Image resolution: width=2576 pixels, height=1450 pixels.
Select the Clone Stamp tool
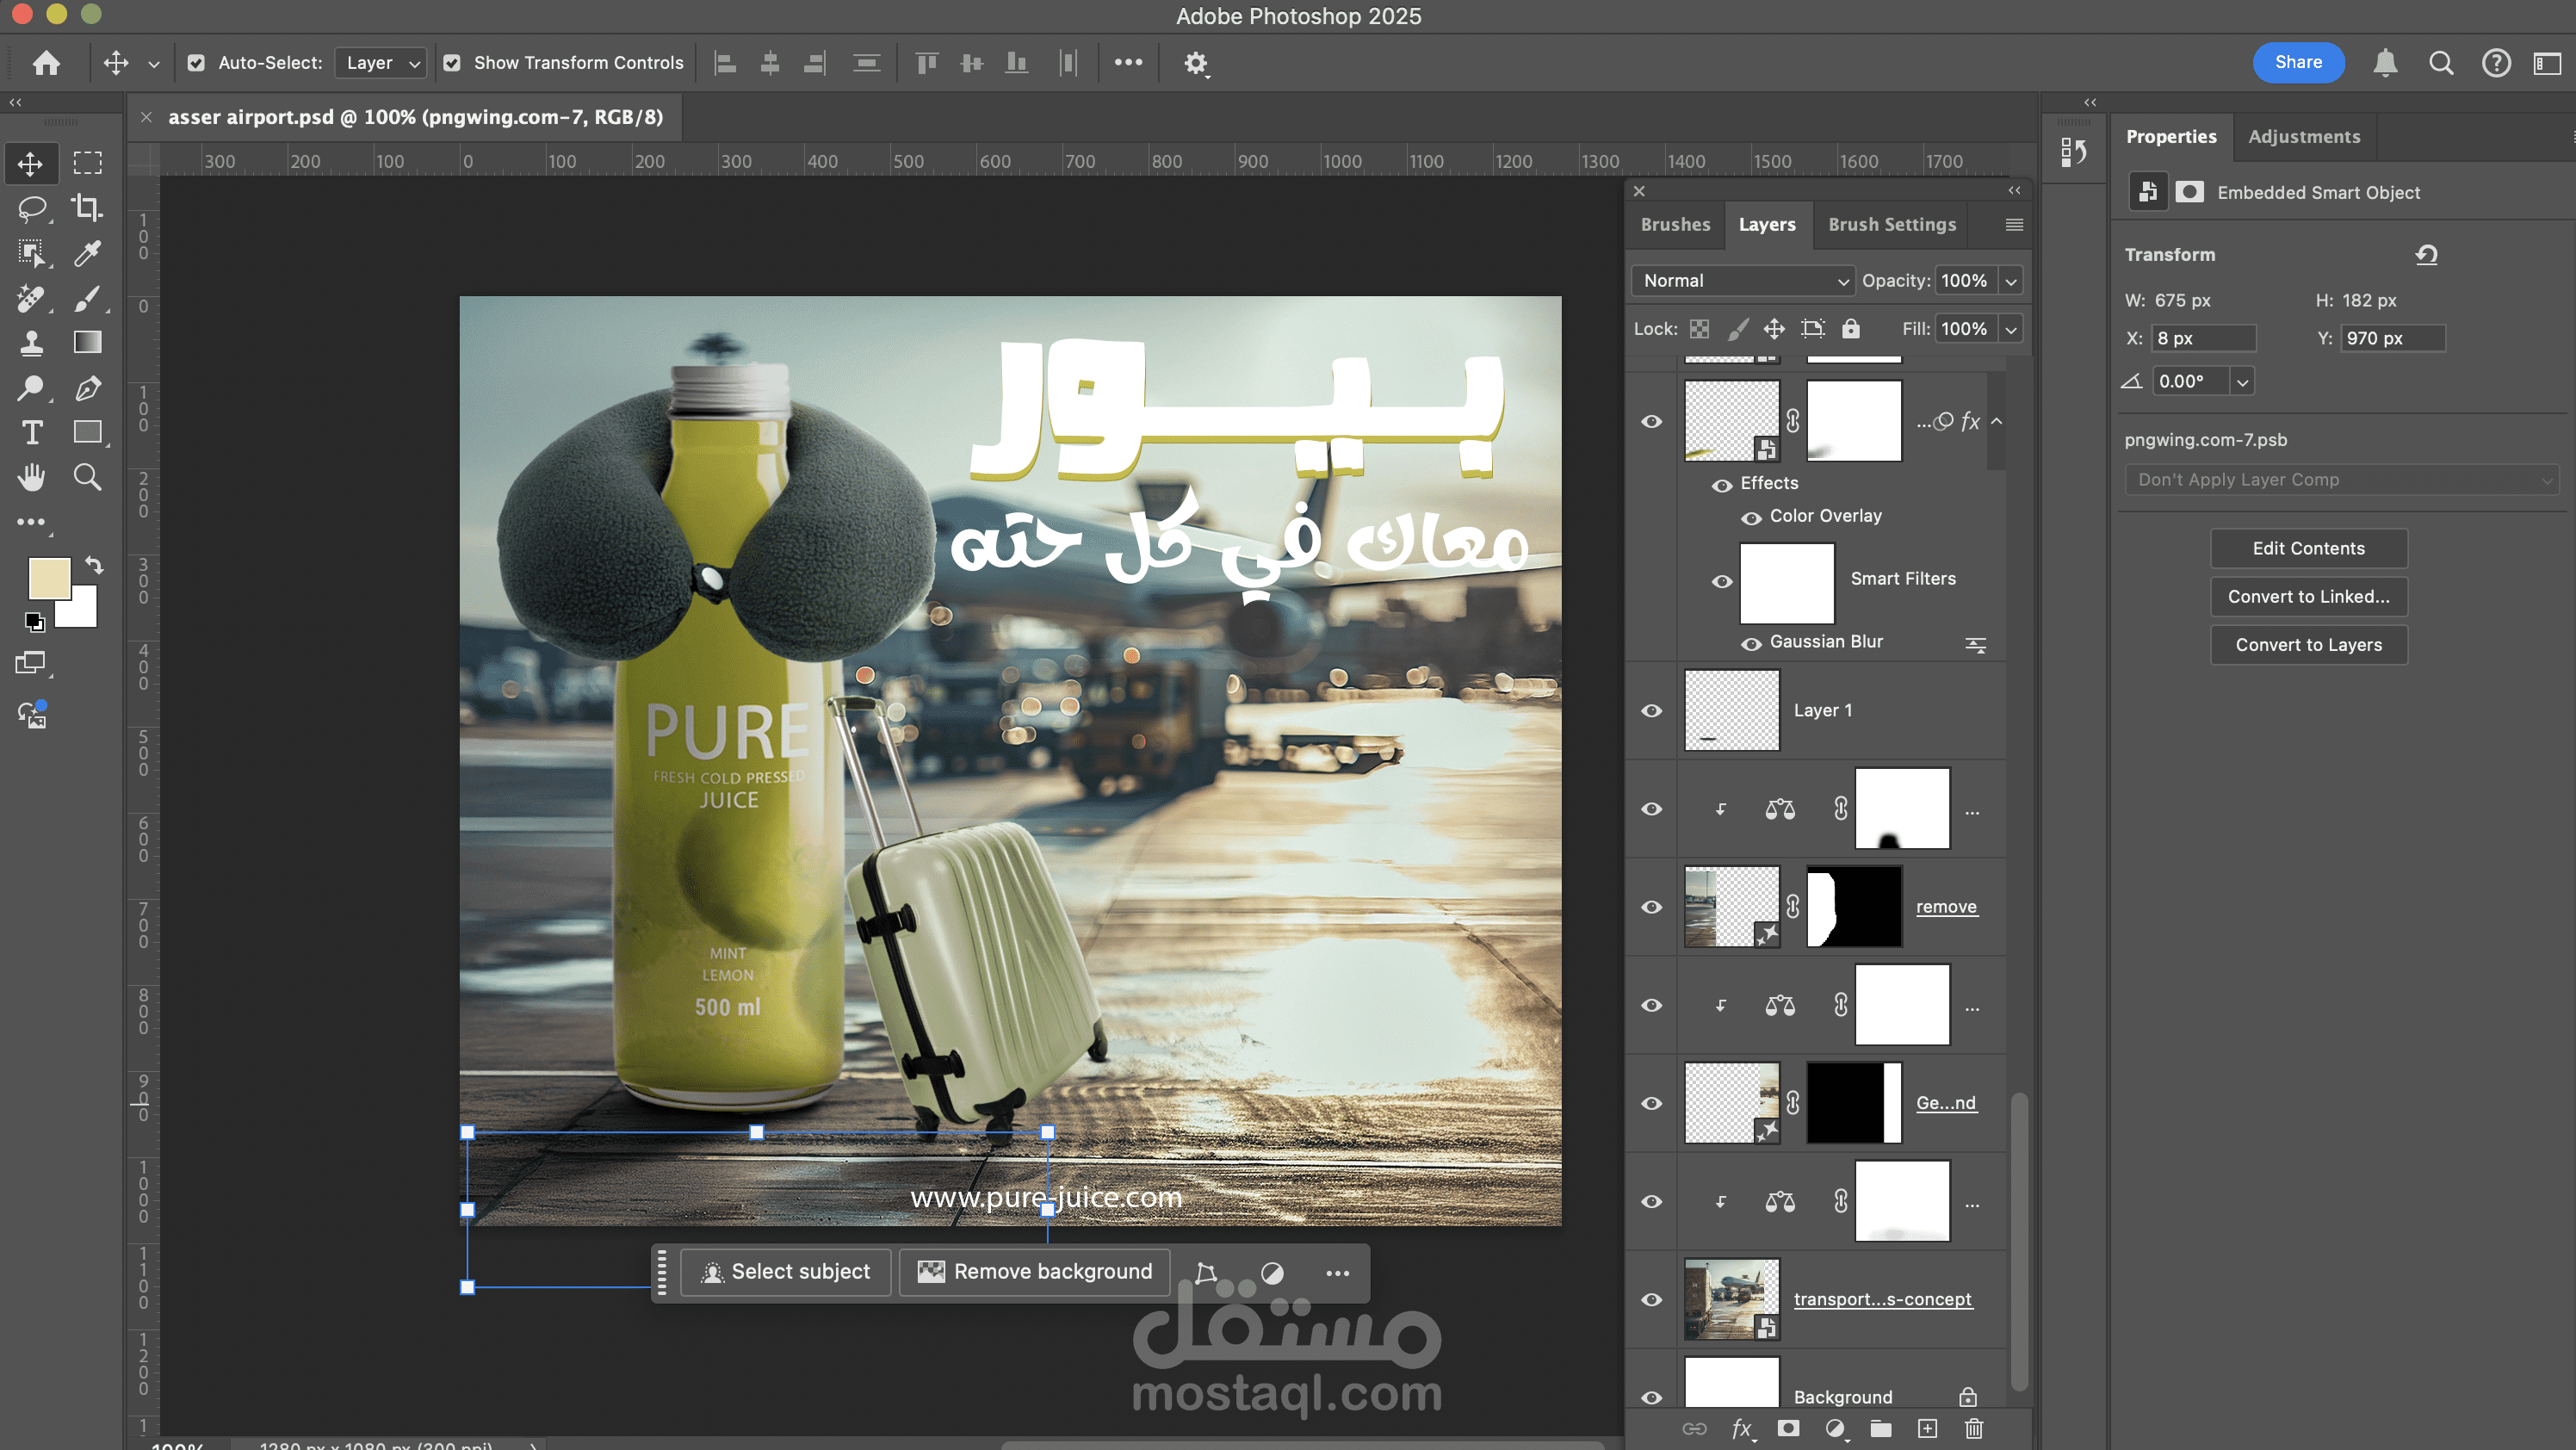[31, 343]
